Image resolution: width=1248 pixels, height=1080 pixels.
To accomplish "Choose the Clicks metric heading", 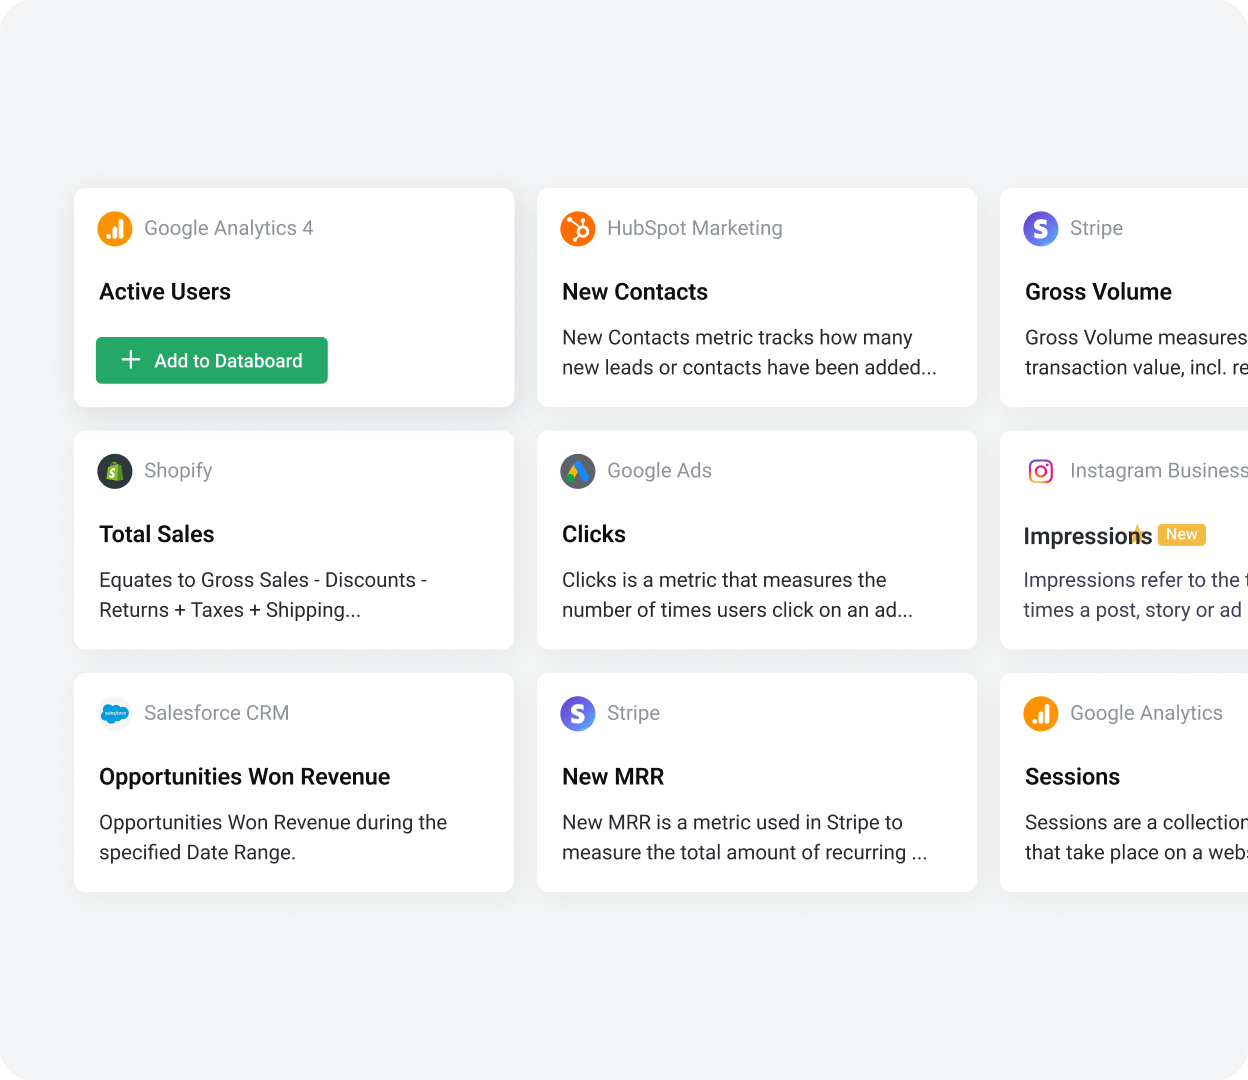I will click(594, 534).
